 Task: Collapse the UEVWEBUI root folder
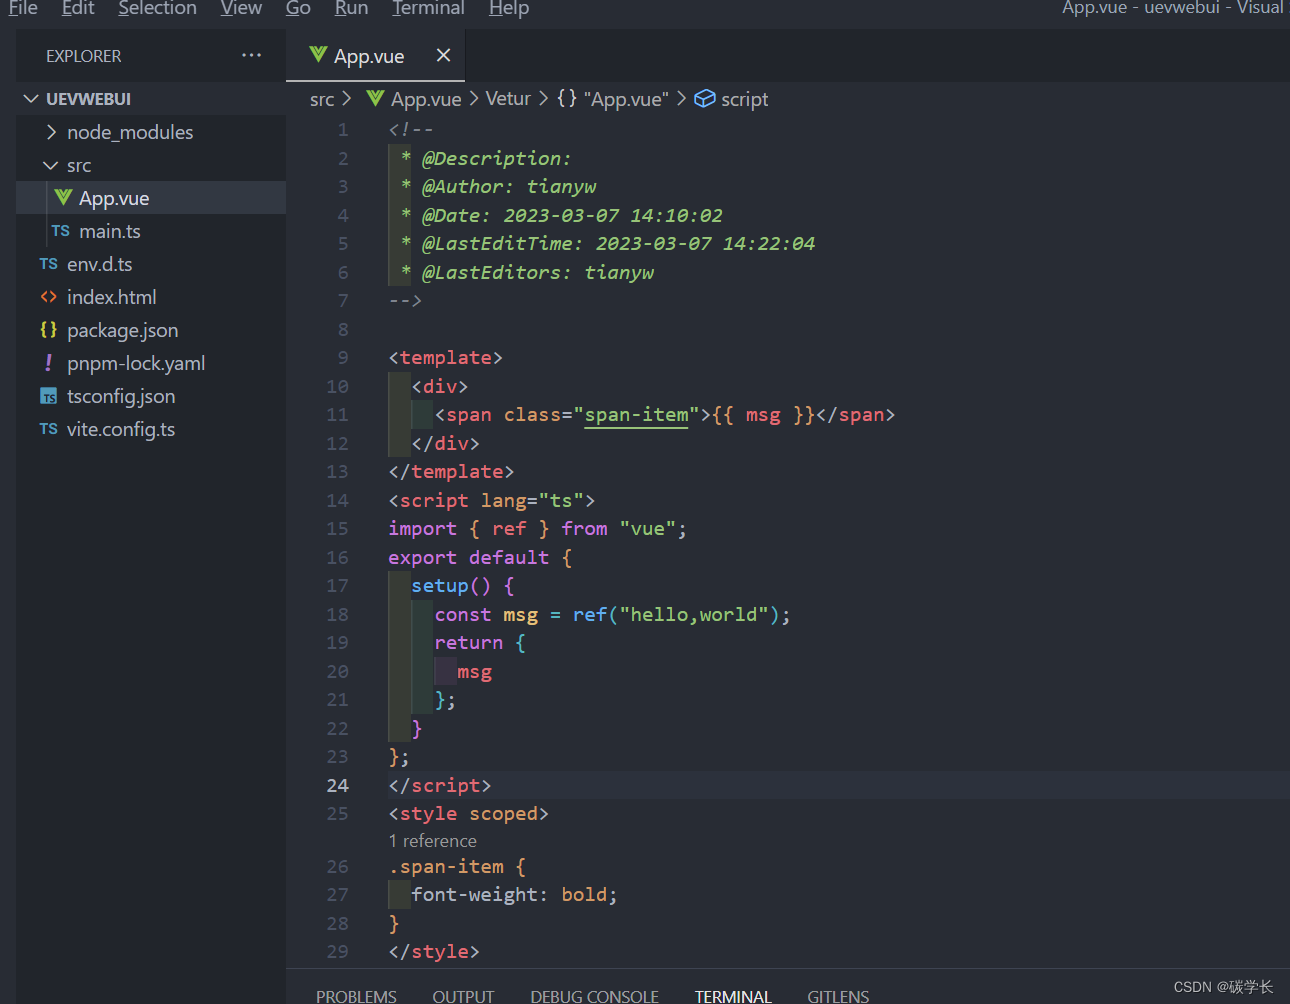(x=31, y=99)
